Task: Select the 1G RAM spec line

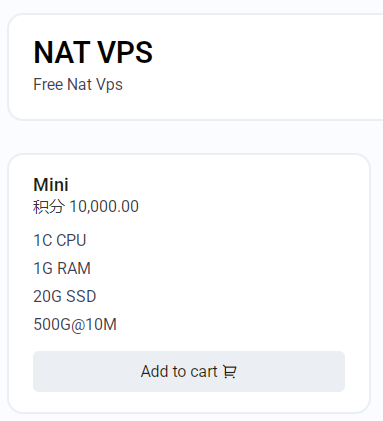Action: [62, 268]
